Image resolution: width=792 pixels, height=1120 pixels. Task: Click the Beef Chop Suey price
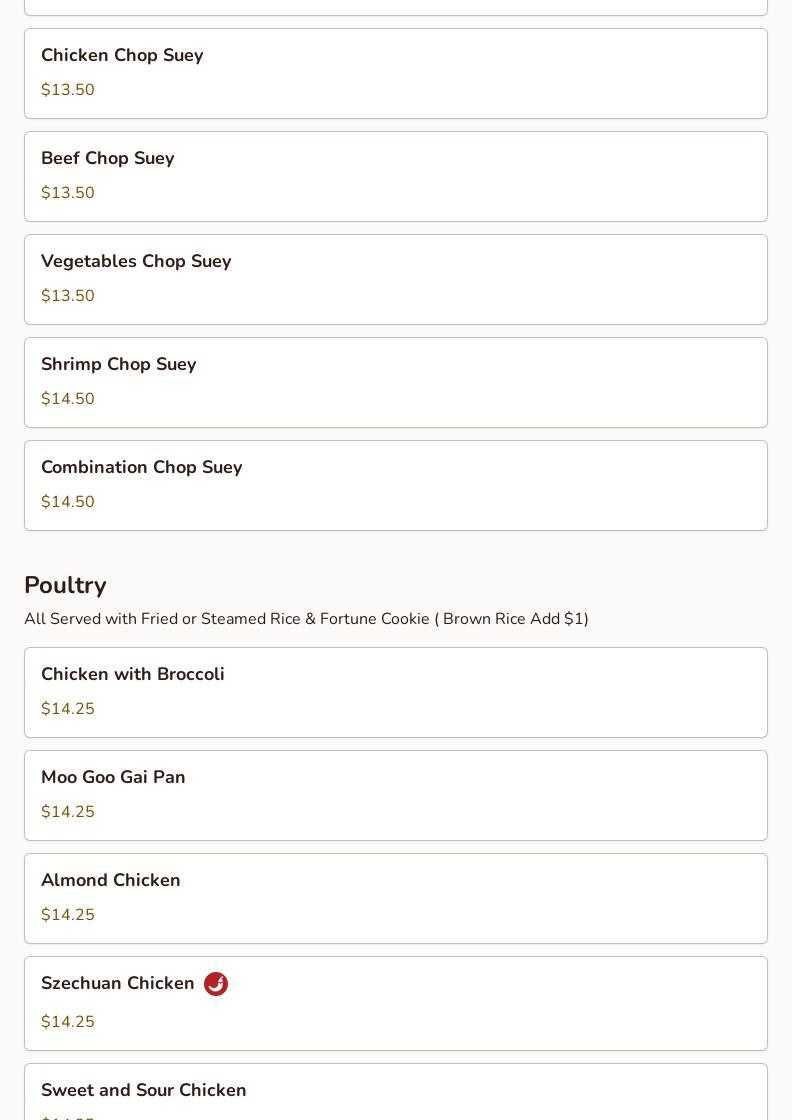[68, 193]
